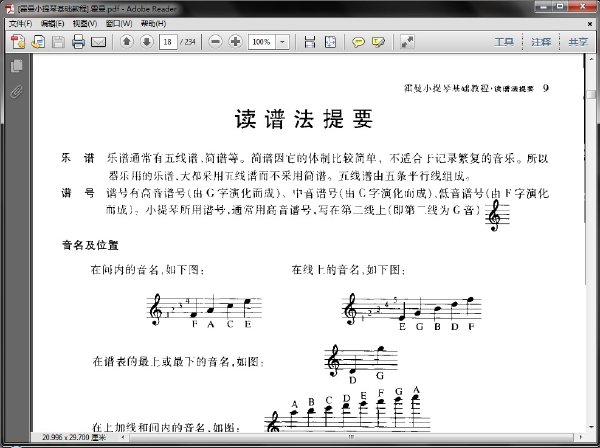Close the document with menu bar X
This screenshot has width=600, height=448.
tap(590, 24)
